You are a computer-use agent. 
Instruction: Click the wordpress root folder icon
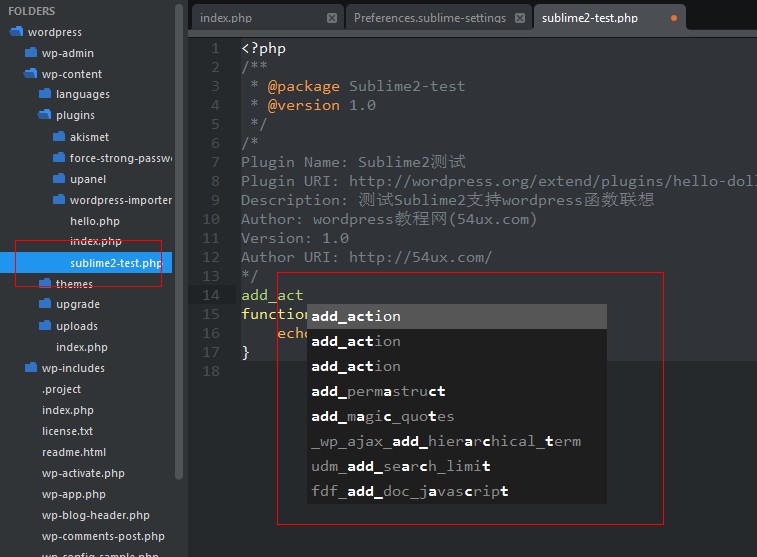point(16,32)
